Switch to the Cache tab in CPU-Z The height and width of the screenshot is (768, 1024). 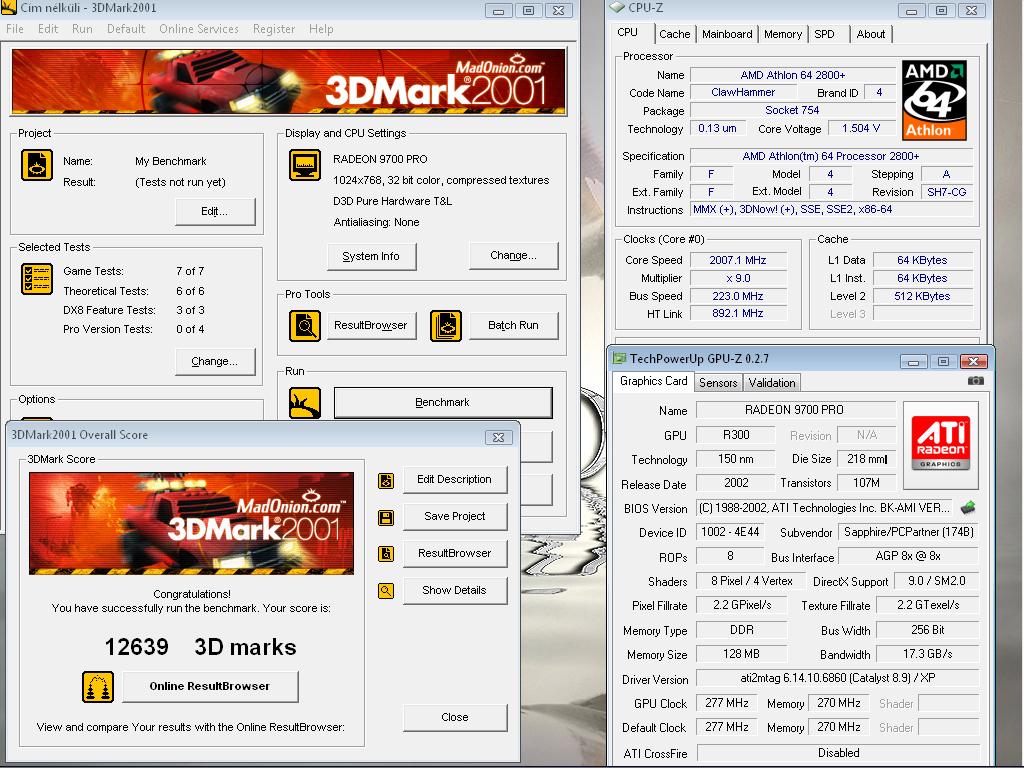coord(675,34)
